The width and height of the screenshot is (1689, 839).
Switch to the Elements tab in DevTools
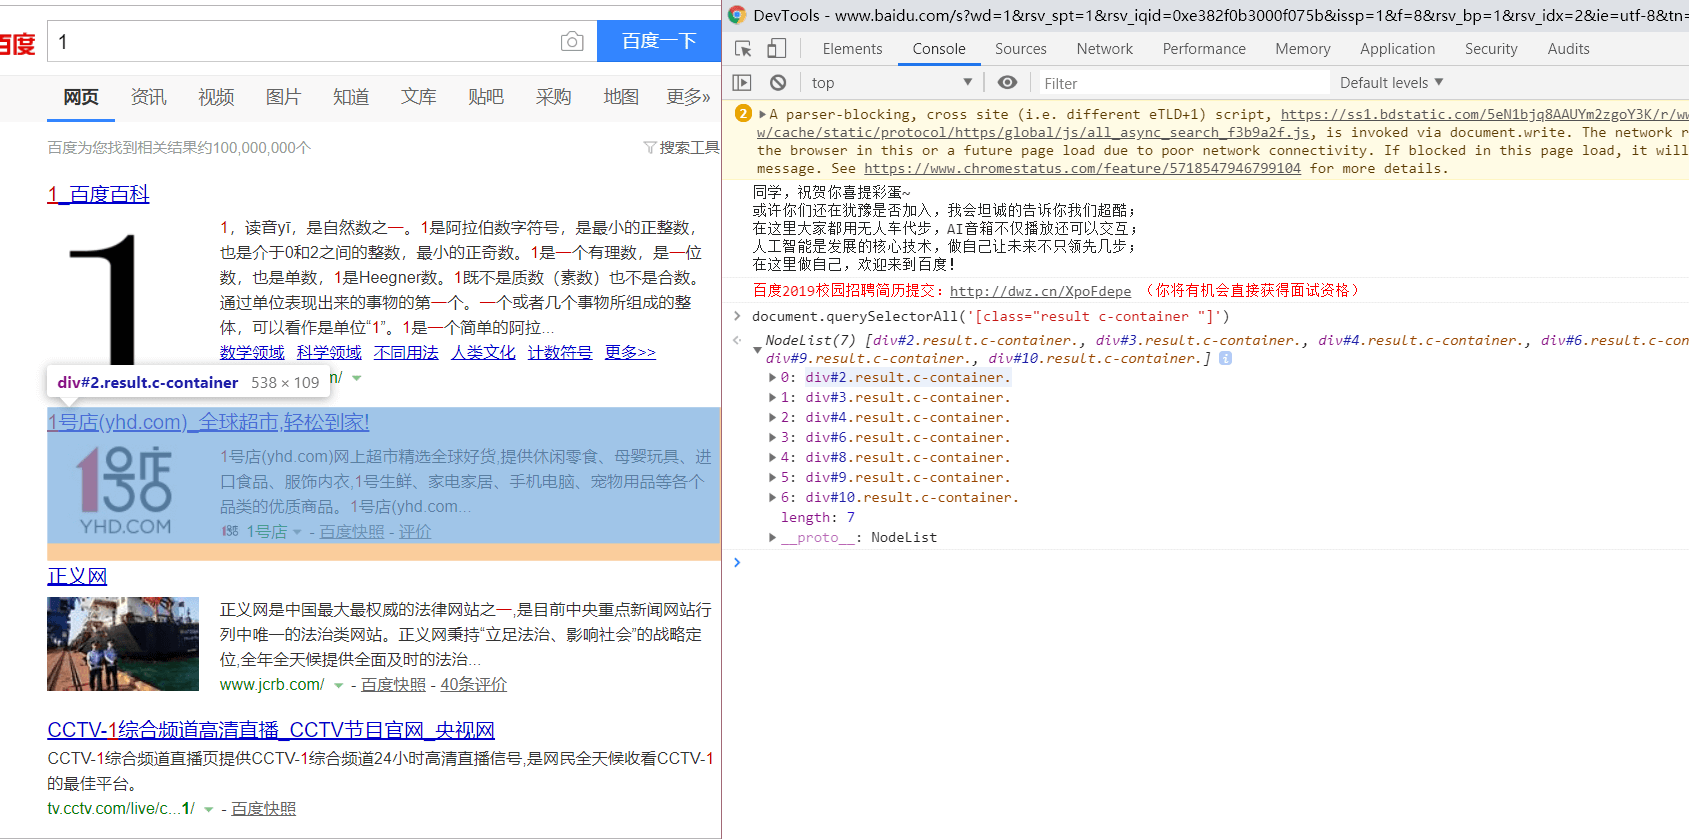pyautogui.click(x=852, y=48)
